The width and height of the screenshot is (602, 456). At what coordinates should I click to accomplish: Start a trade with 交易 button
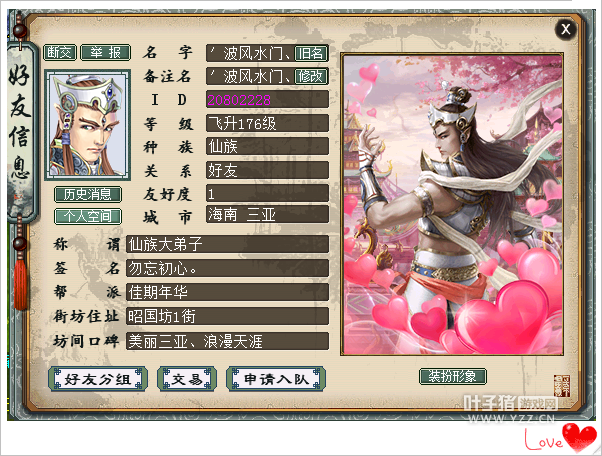187,379
